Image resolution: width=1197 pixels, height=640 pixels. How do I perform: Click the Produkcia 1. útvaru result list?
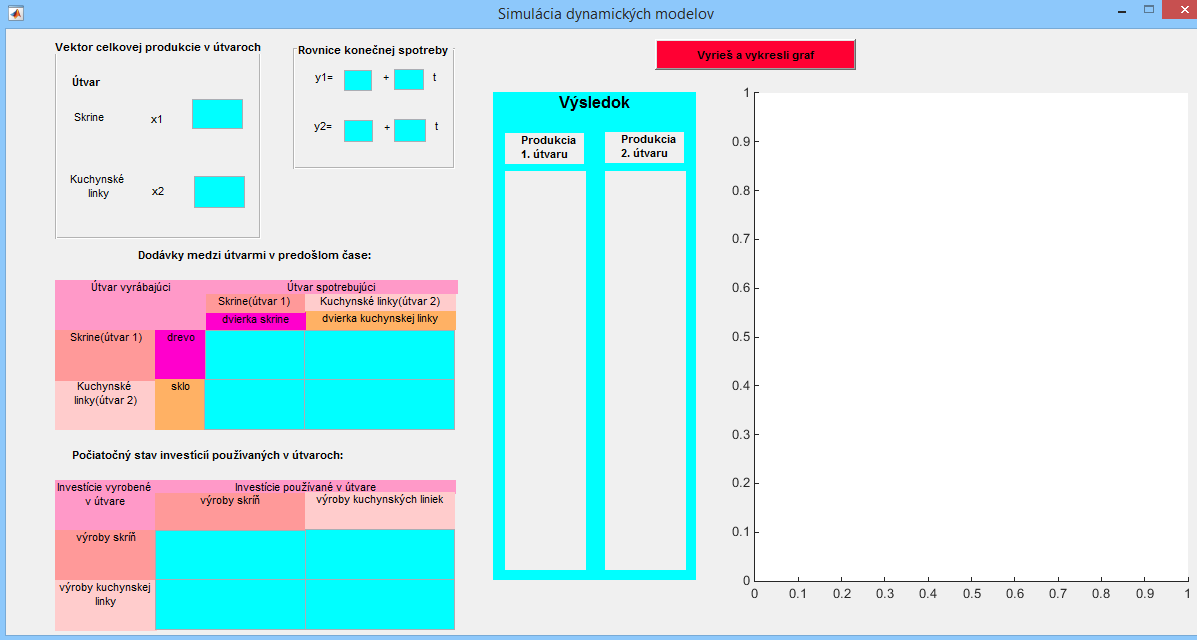point(545,370)
